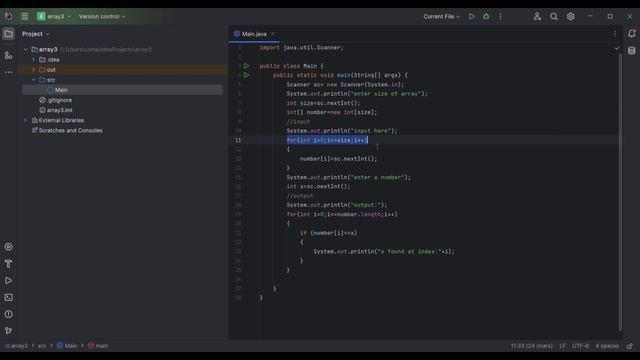The width and height of the screenshot is (640, 360).
Task: Open more run actions menu
Action: [x=500, y=16]
